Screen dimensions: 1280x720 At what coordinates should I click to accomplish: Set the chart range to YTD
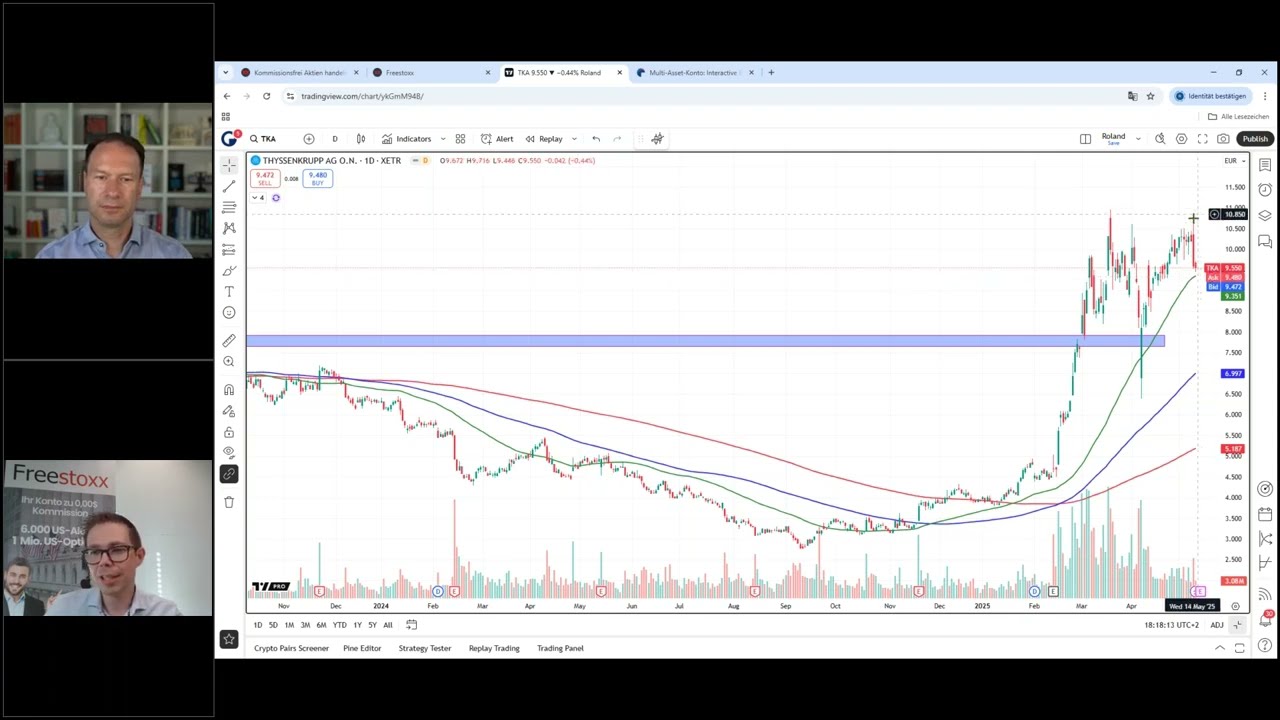coord(340,625)
